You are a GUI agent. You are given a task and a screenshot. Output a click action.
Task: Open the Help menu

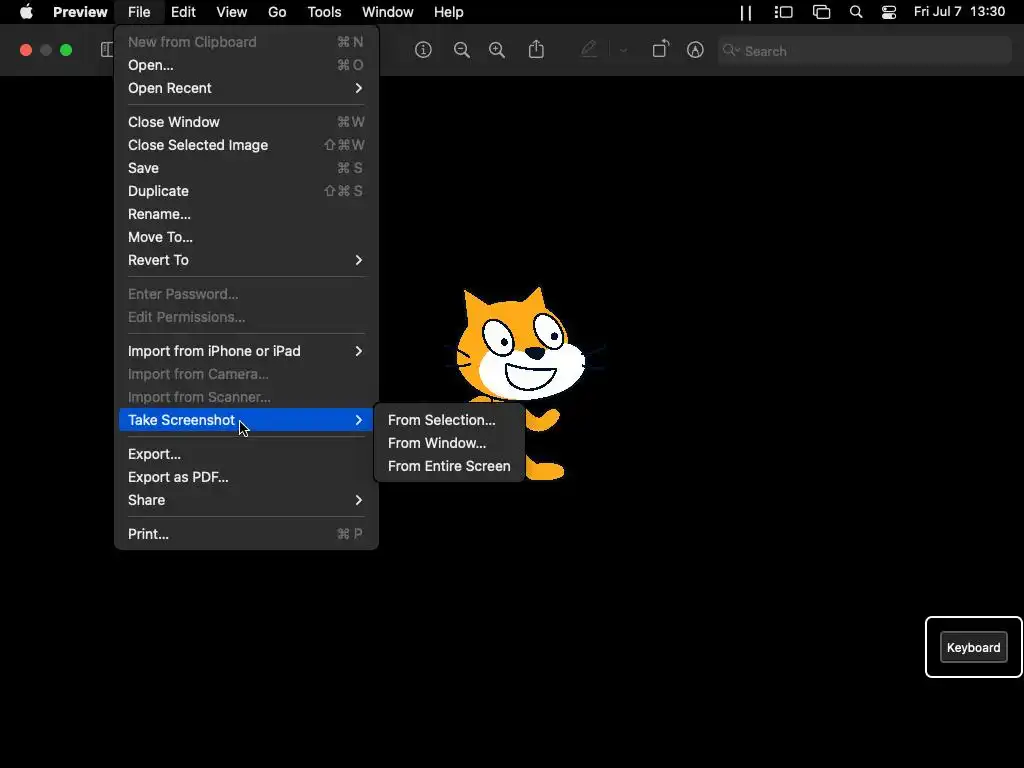(449, 12)
